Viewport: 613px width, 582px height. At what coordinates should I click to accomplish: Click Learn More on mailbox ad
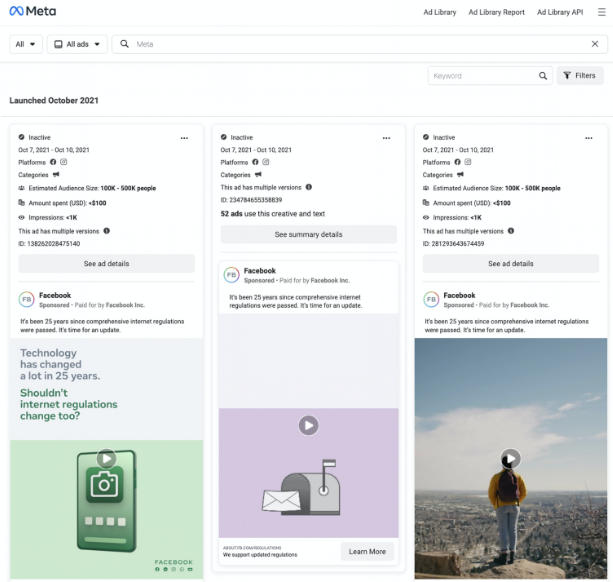coord(367,552)
